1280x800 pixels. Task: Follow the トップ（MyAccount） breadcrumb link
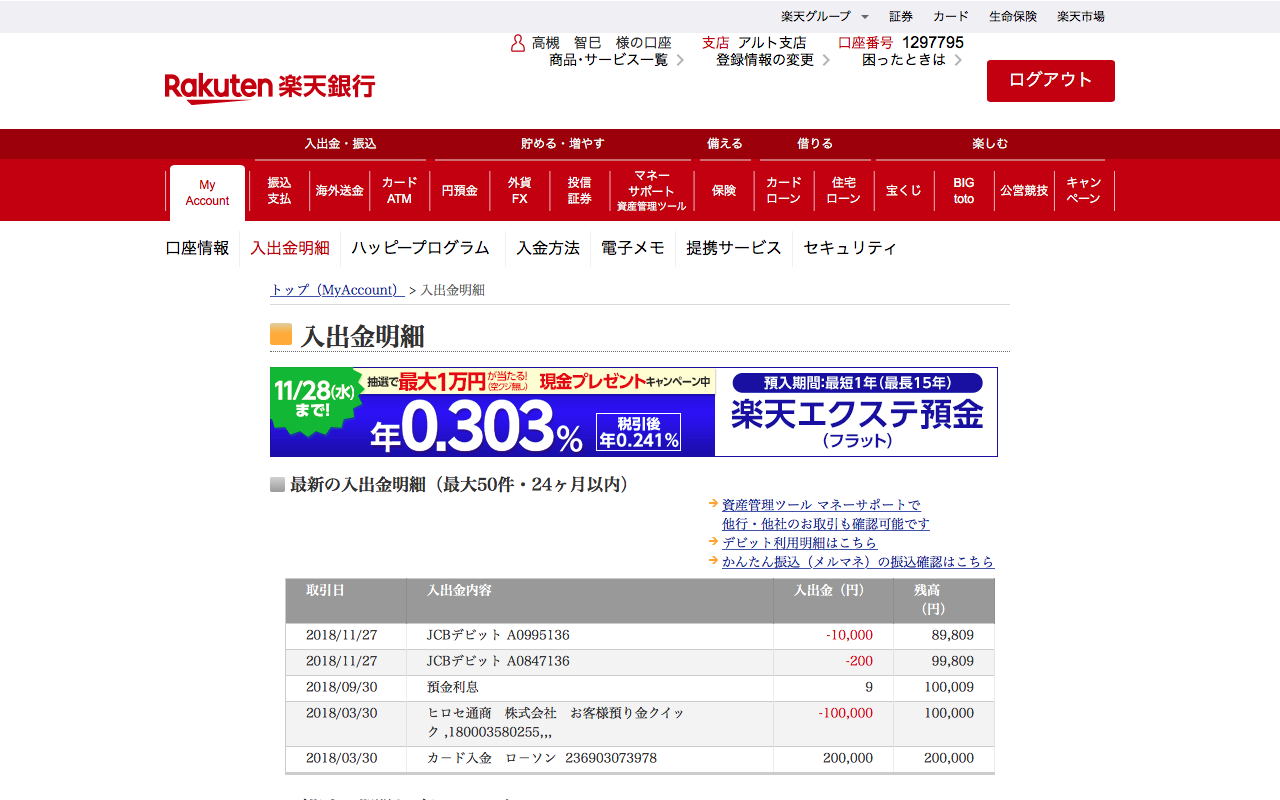point(337,290)
